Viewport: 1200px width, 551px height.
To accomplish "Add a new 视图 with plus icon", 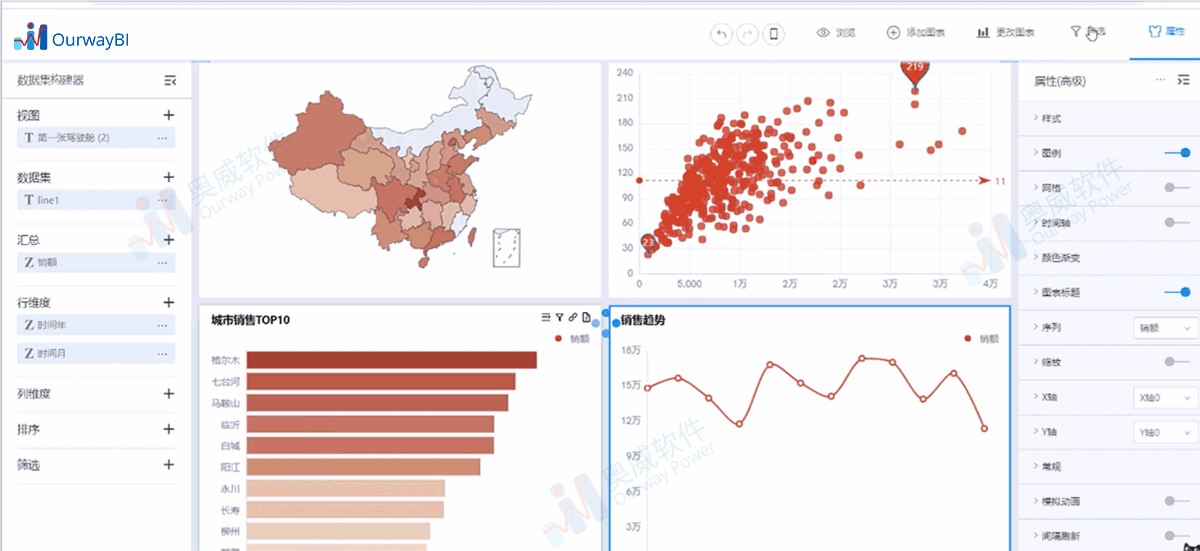I will tap(169, 115).
